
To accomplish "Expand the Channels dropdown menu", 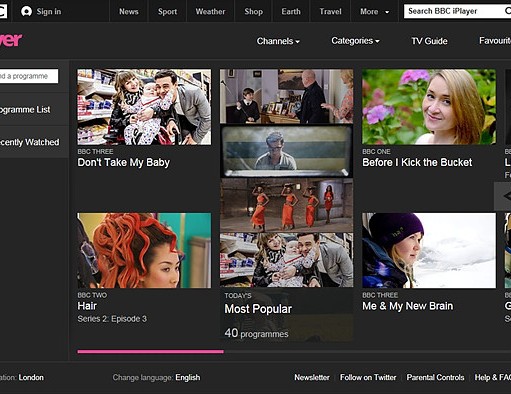I will pyautogui.click(x=278, y=41).
